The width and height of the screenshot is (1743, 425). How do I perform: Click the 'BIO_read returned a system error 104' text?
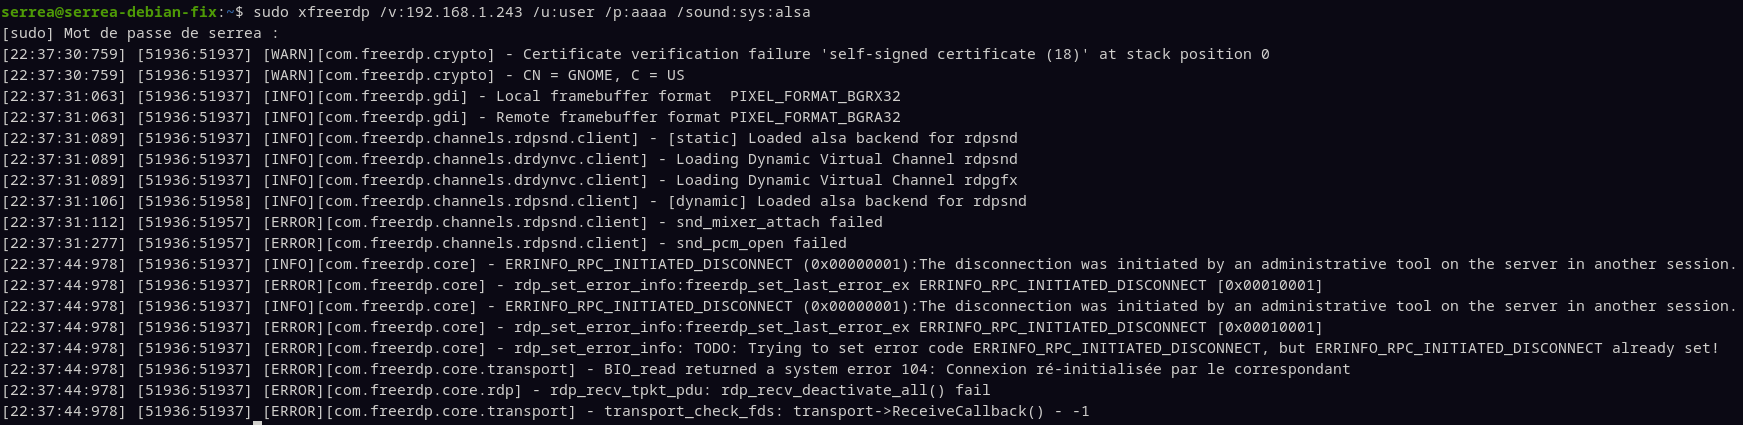click(x=766, y=369)
